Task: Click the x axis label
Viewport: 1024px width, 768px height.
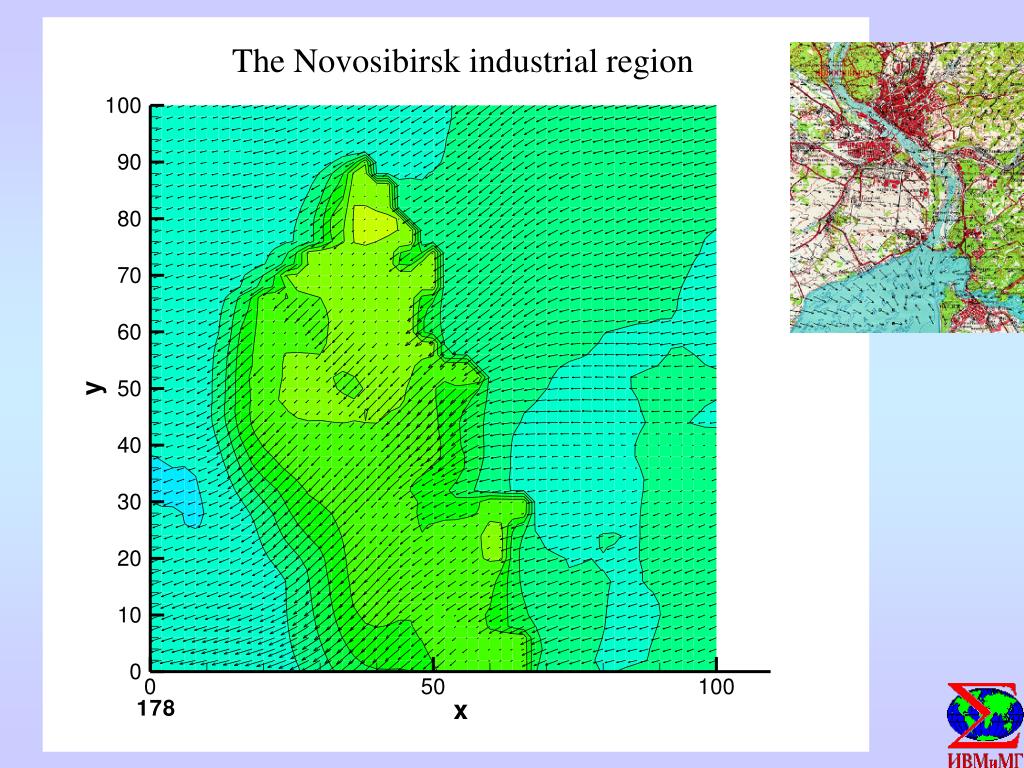Action: tap(460, 711)
